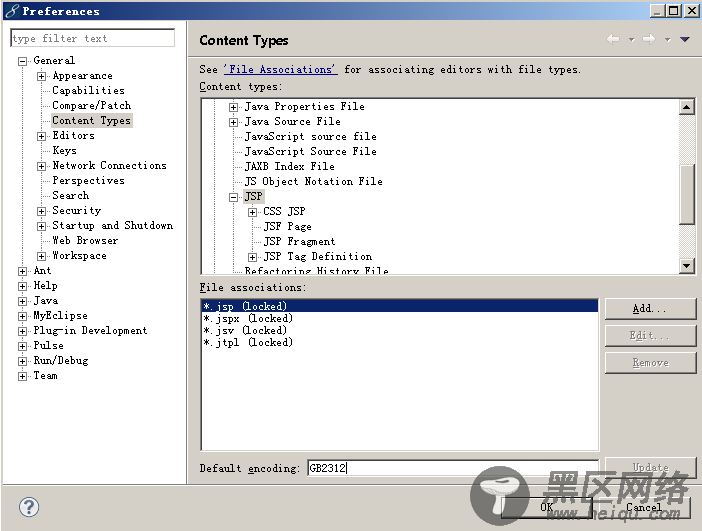Viewport: 702px width, 531px height.
Task: Select the *.jsp (locked) association
Action: point(399,306)
